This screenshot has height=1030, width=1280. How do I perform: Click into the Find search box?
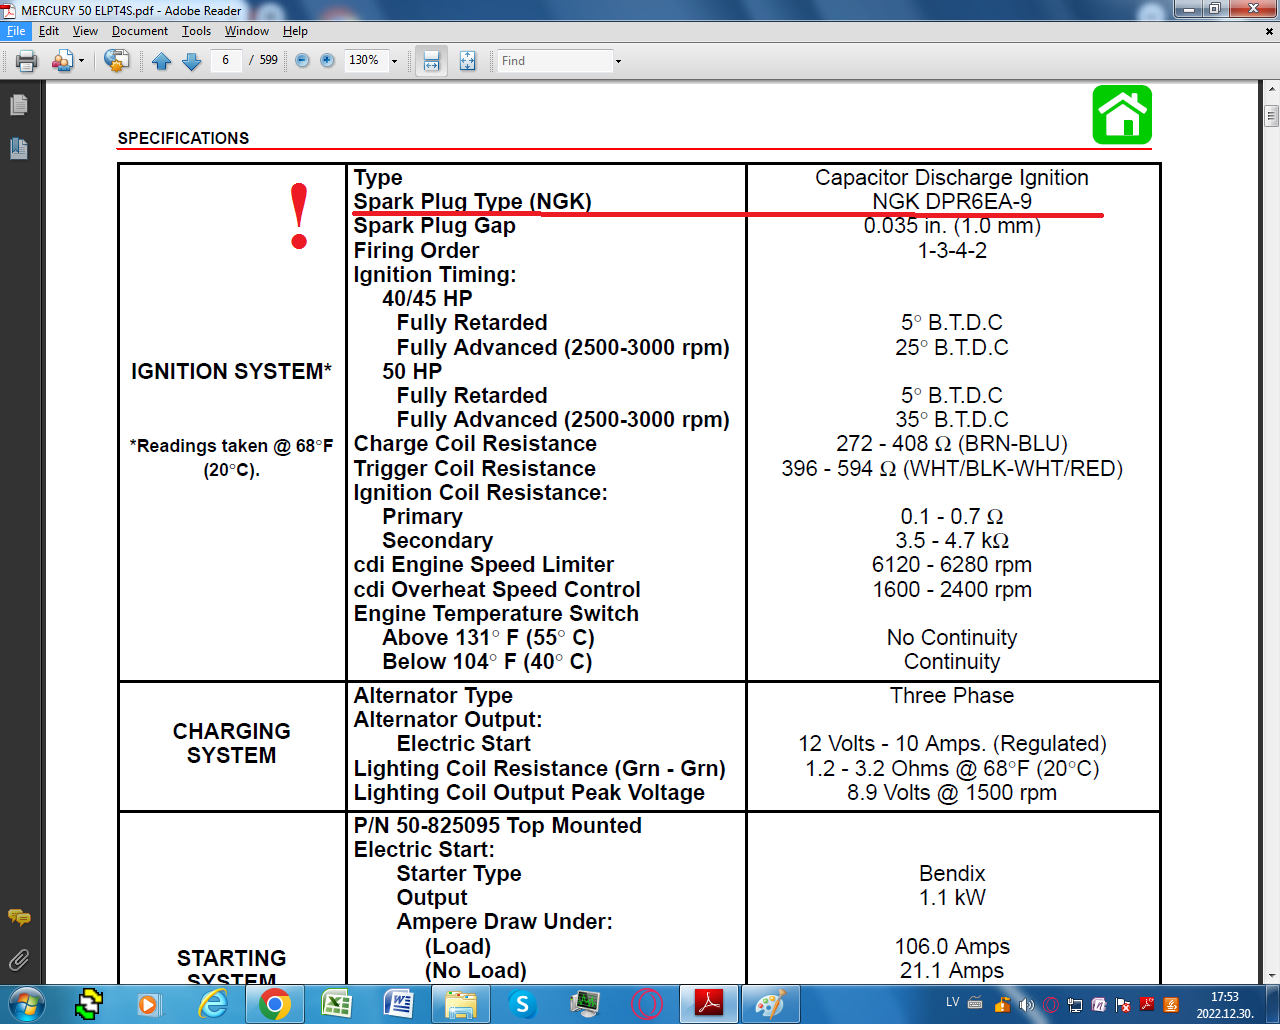pyautogui.click(x=555, y=61)
